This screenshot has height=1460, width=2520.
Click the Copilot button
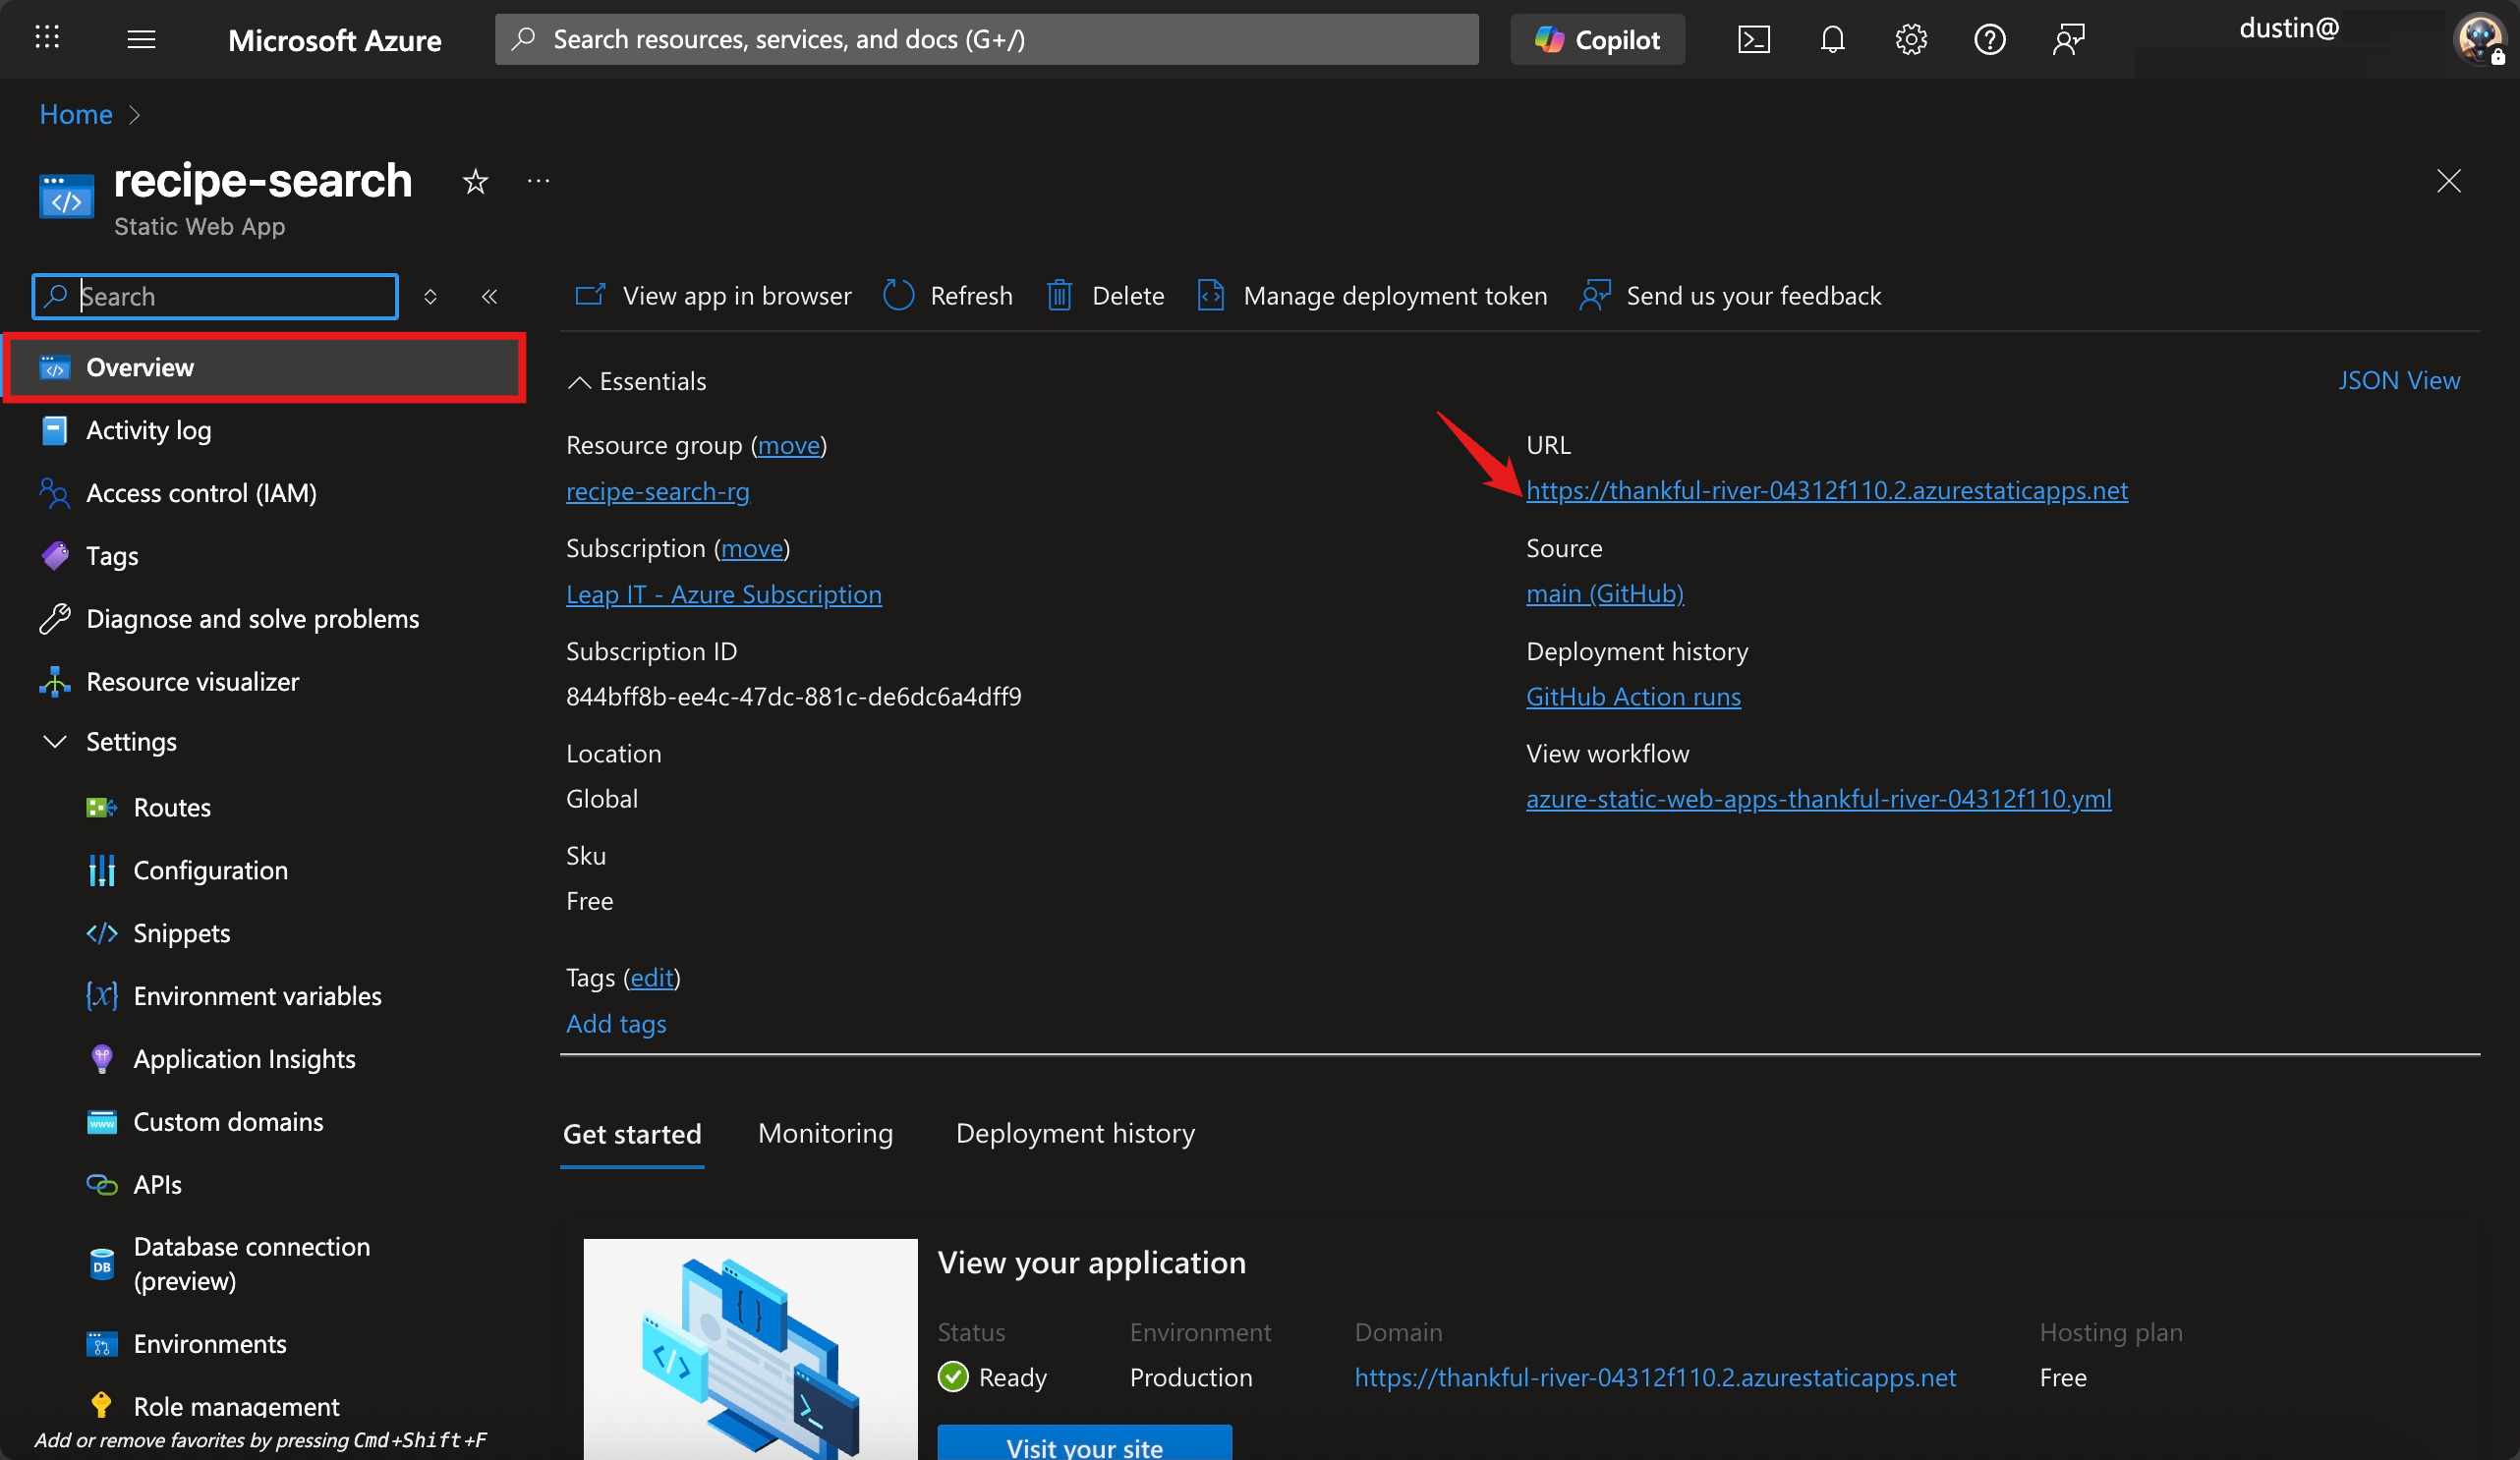click(1597, 40)
